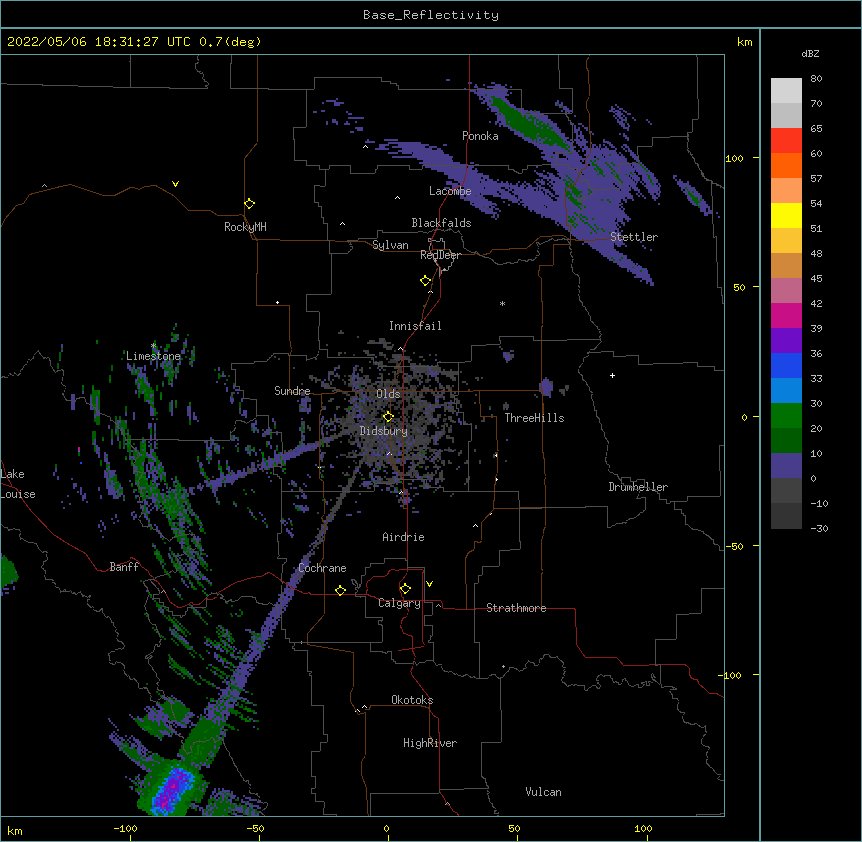
Task: Click the Lacombe city label
Action: click(x=450, y=191)
